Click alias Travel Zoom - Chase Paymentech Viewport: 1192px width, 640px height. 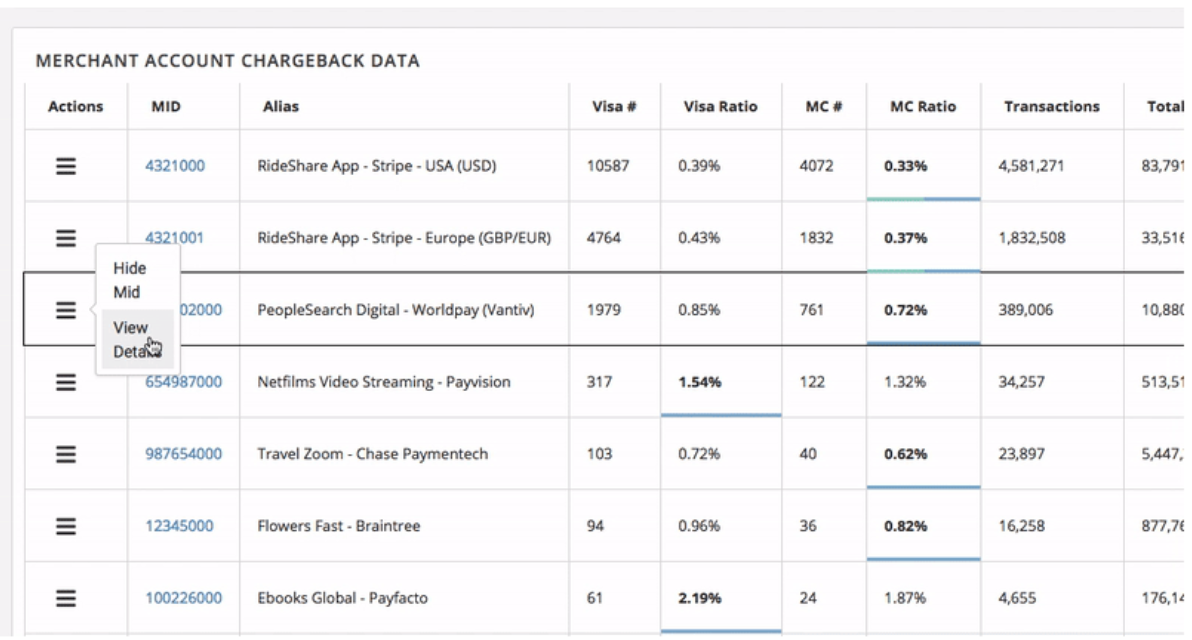tap(372, 454)
